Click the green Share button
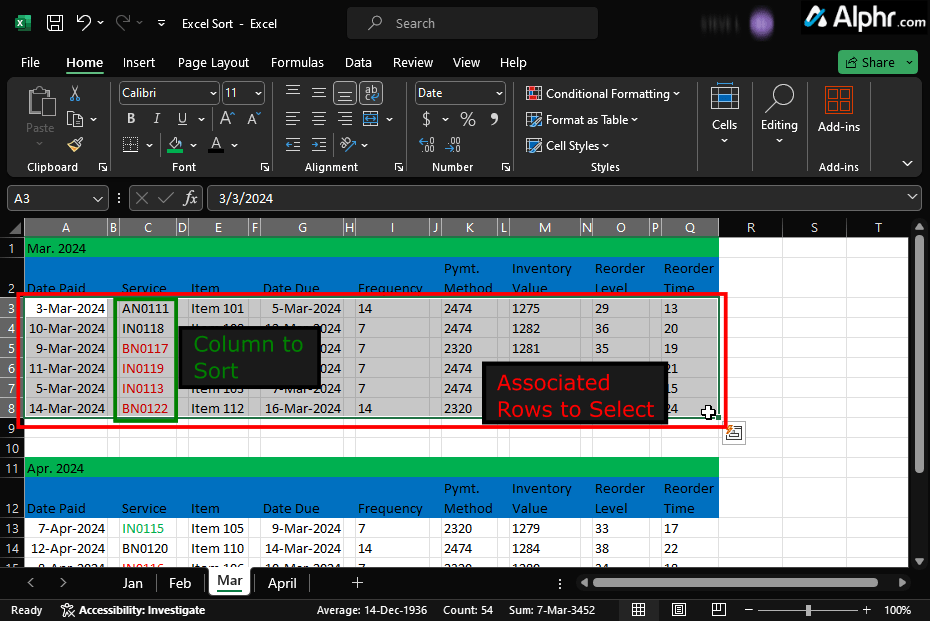The height and width of the screenshot is (621, 930). [x=870, y=62]
